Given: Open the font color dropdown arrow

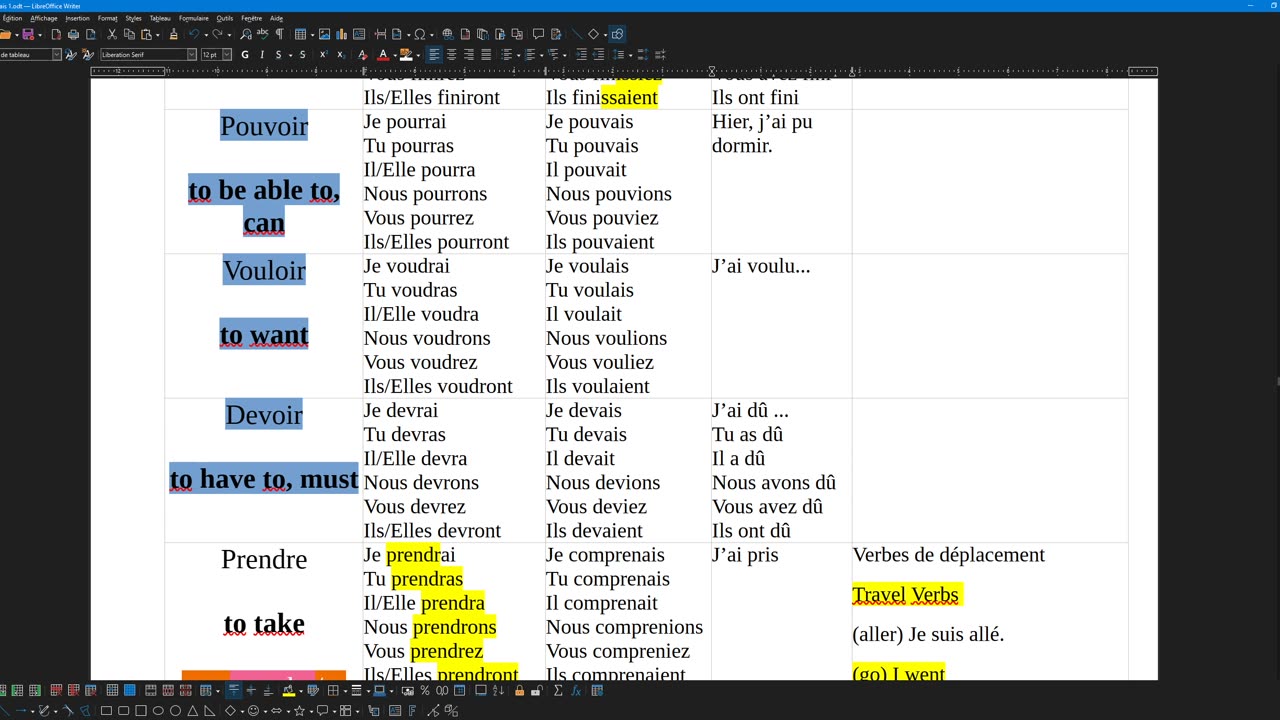Looking at the screenshot, I should [395, 54].
